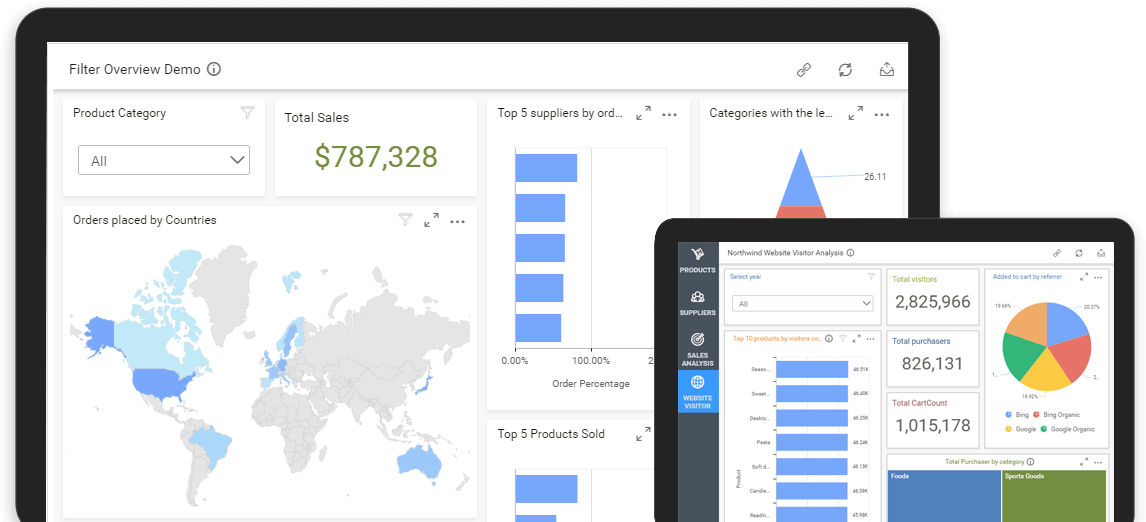Viewport: 1146px width, 522px height.
Task: Open more options for Orders by Countries
Action: [x=458, y=221]
